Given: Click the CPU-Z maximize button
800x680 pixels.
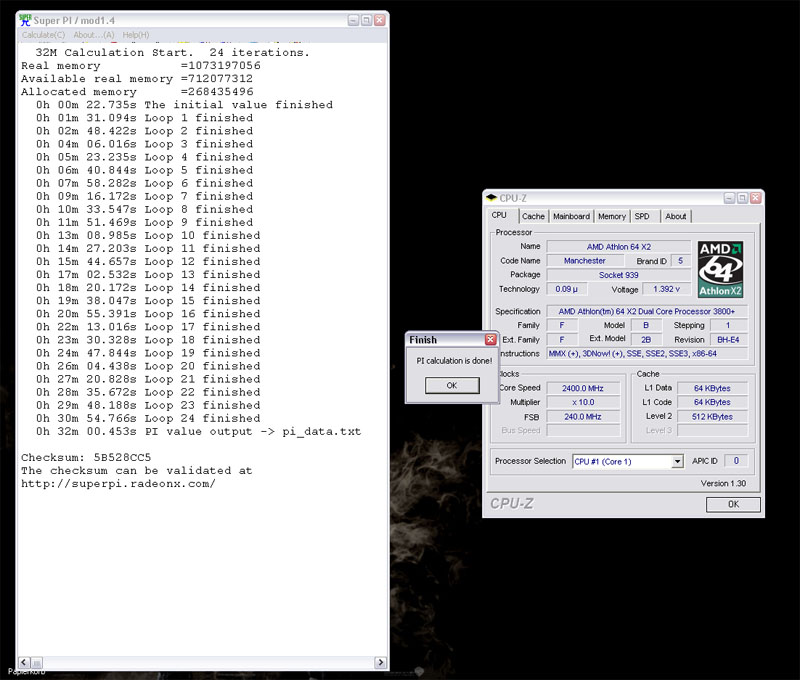Looking at the screenshot, I should pyautogui.click(x=742, y=198).
